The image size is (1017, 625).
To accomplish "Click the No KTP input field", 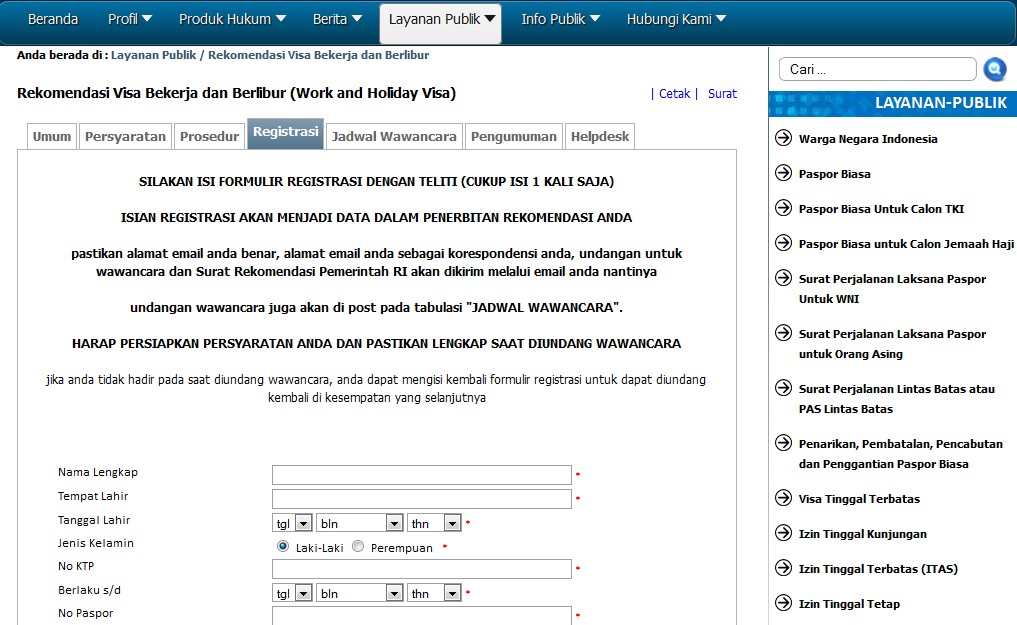I will [422, 569].
